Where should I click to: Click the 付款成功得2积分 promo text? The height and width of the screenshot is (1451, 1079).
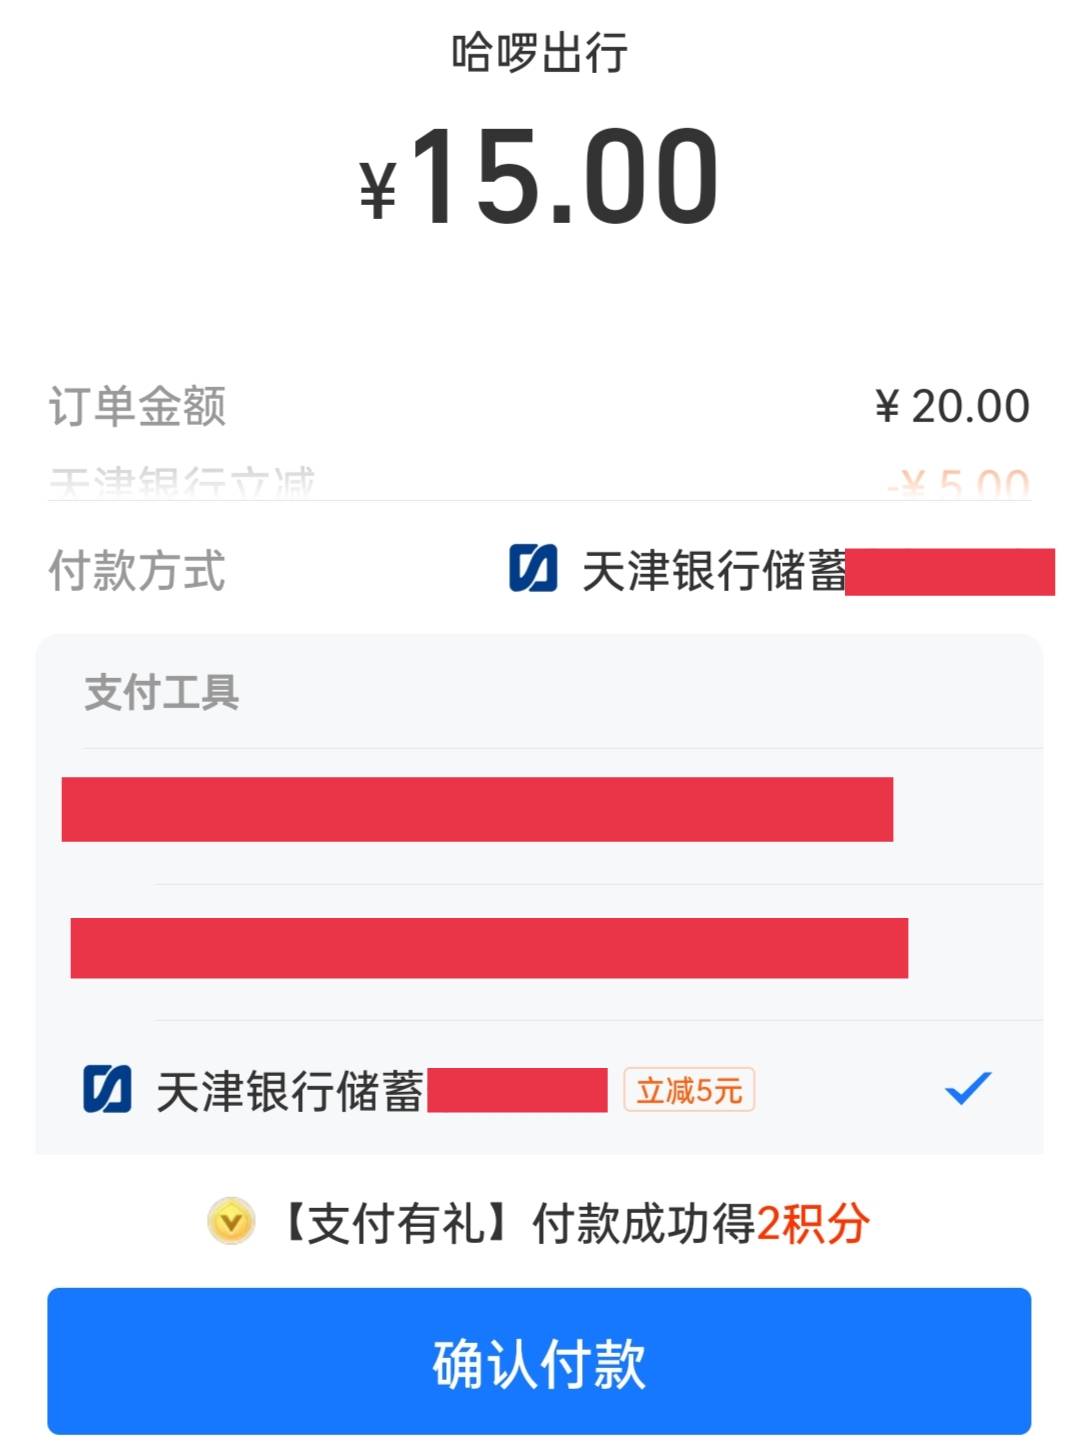pos(643,1223)
